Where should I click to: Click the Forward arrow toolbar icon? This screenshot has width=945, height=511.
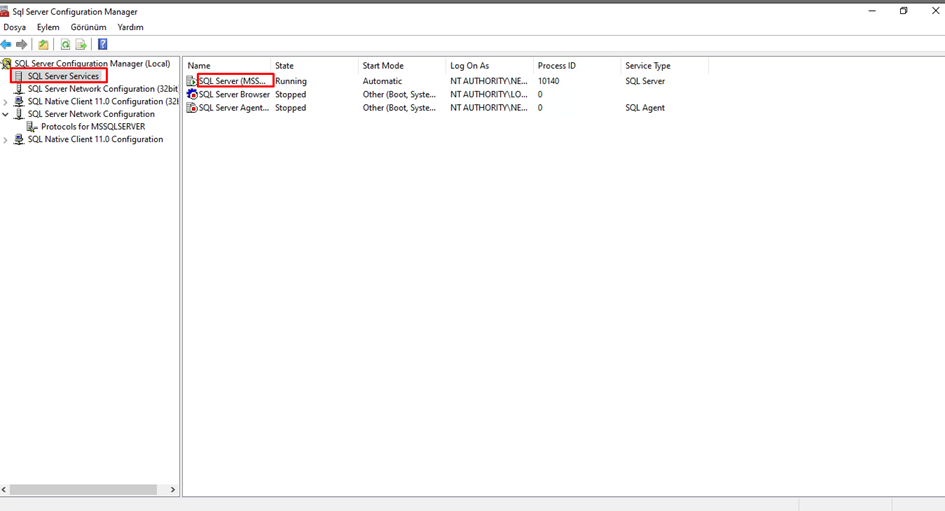point(22,45)
